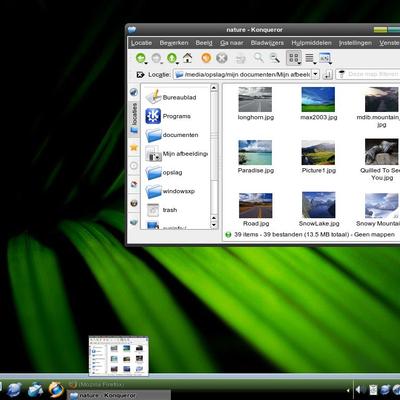
Task: Click the go button beside location bar
Action: (x=328, y=74)
